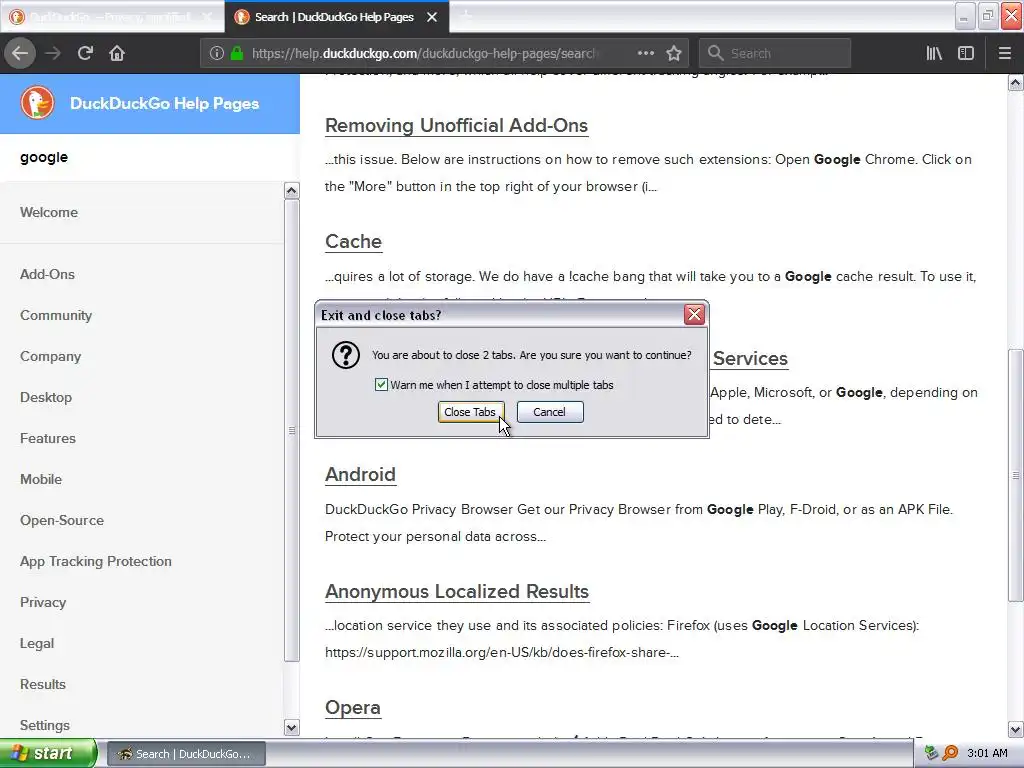
Task: Click the green network tray icon
Action: click(931, 753)
